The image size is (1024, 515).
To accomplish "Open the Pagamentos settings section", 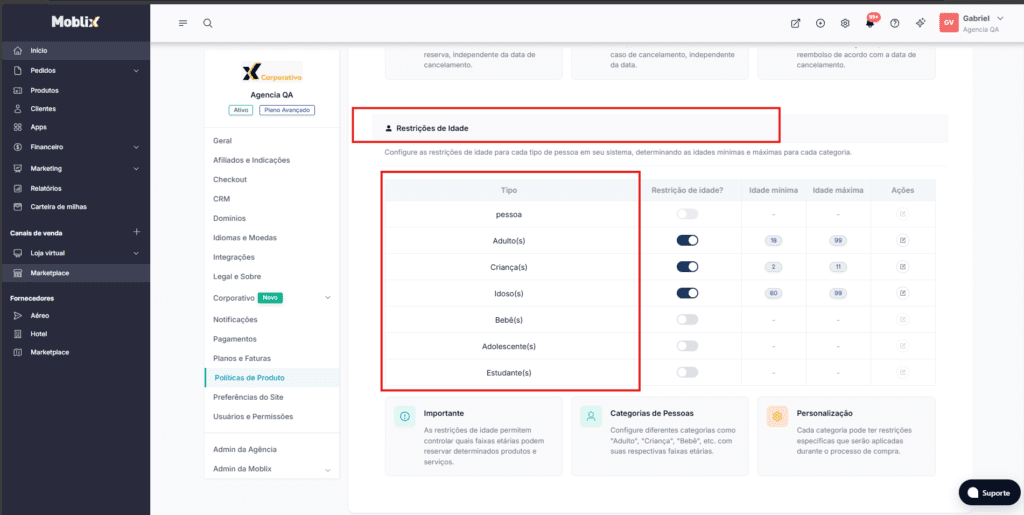I will pyautogui.click(x=234, y=339).
